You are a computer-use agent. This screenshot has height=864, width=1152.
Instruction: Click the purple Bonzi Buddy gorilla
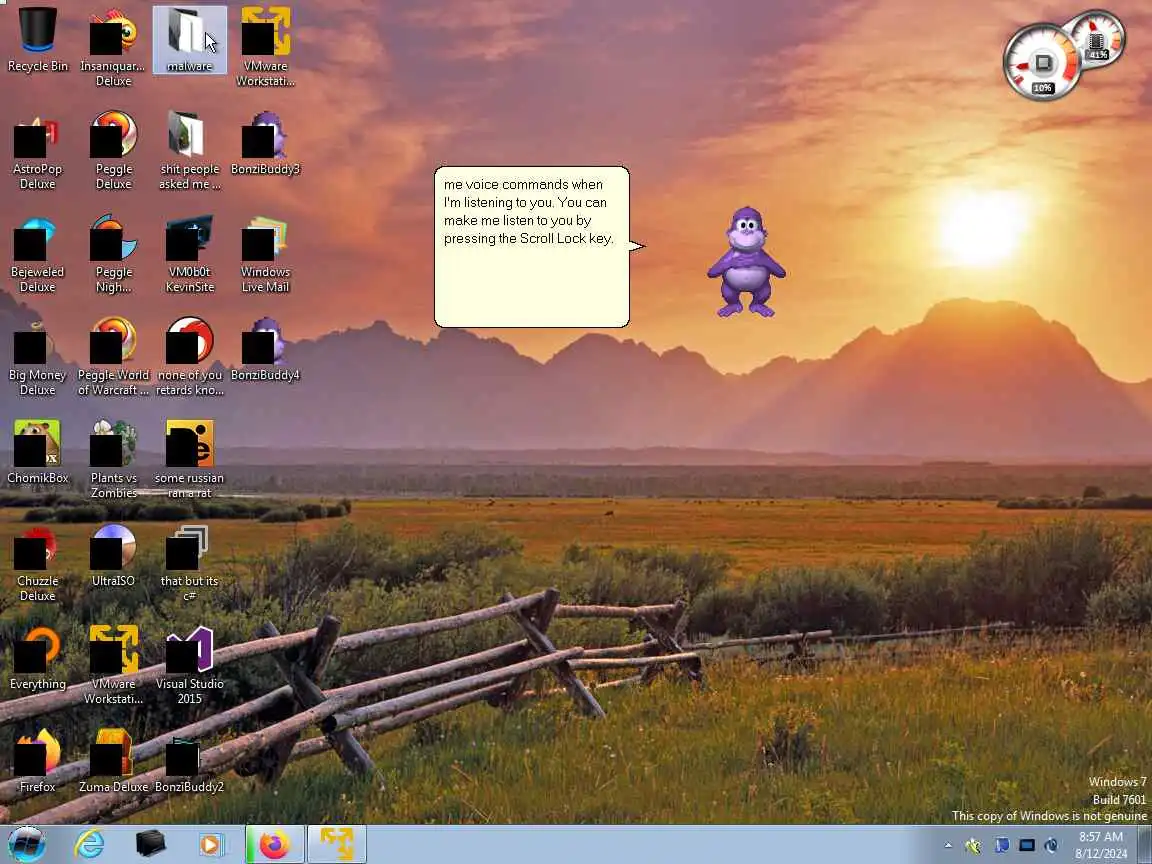click(746, 262)
